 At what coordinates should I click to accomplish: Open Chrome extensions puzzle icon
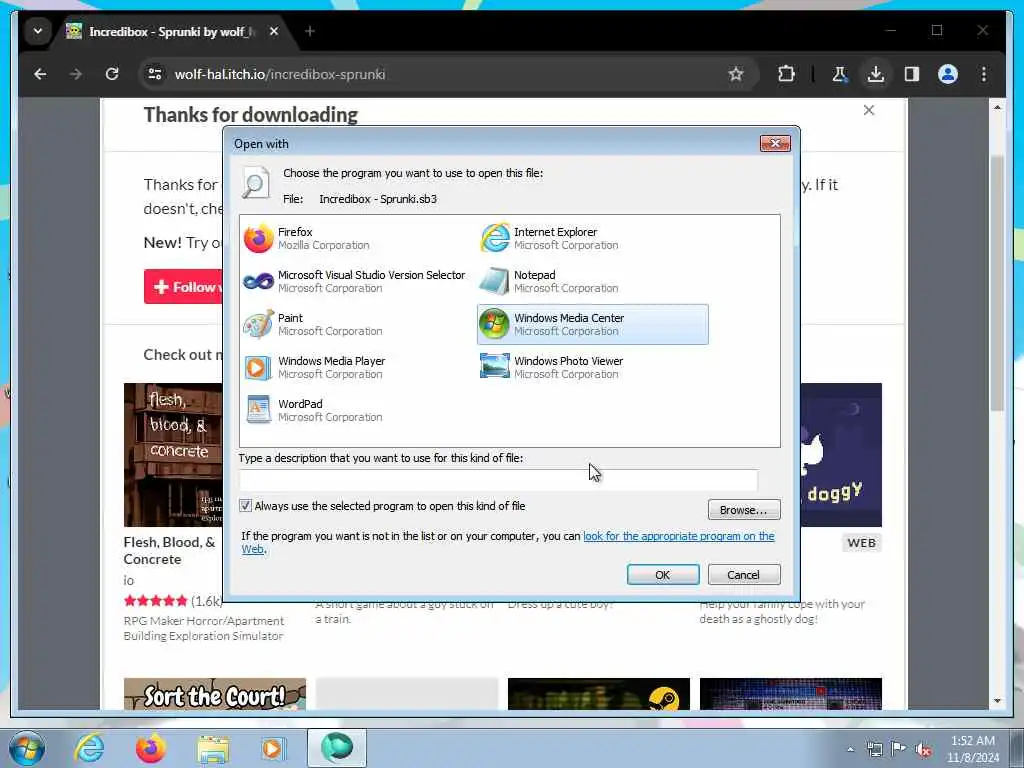coord(786,74)
